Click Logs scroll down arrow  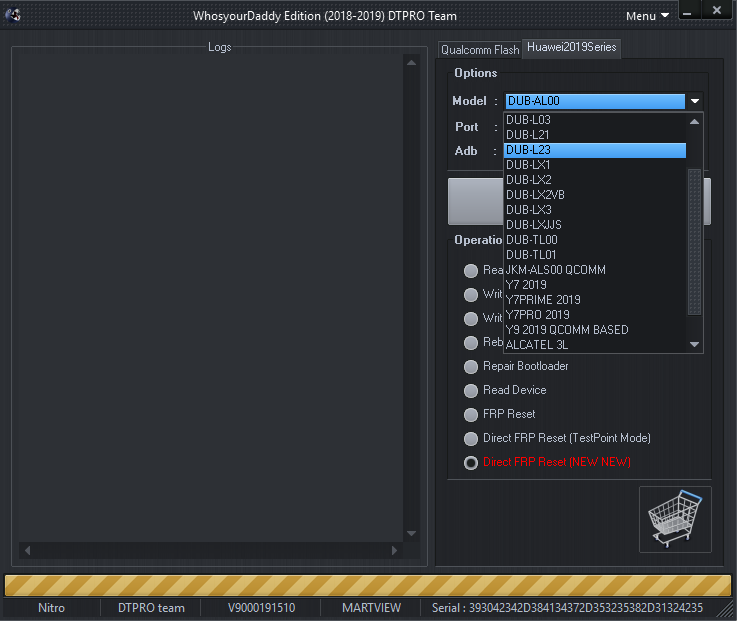(x=411, y=534)
